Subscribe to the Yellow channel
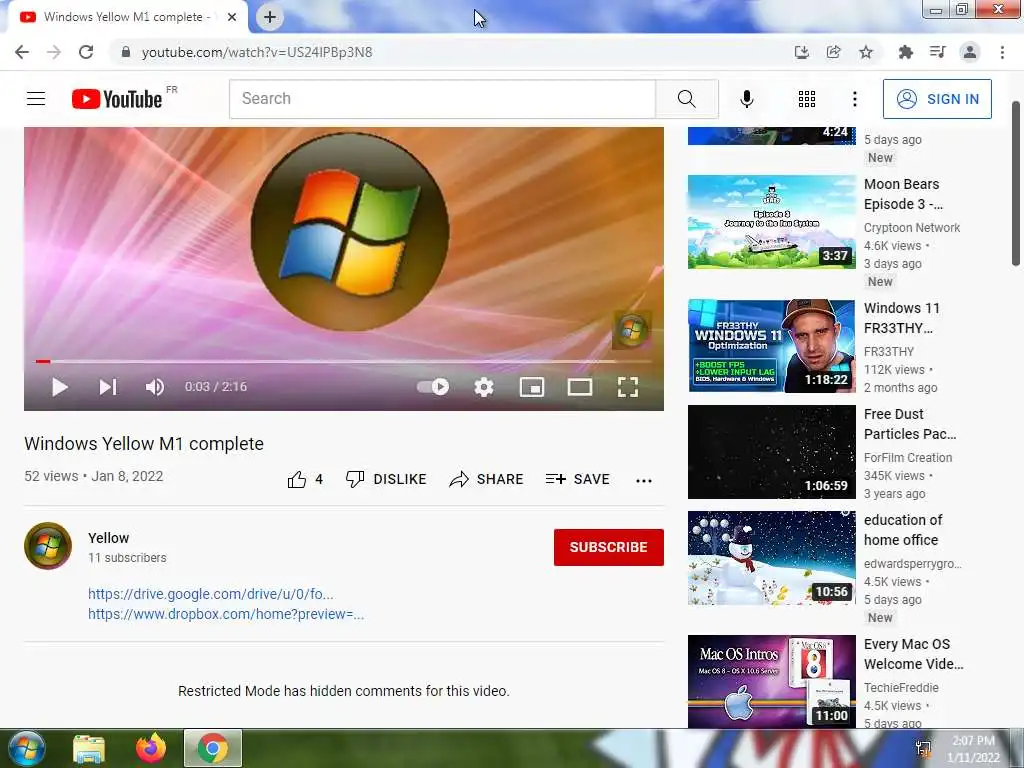This screenshot has height=768, width=1024. pyautogui.click(x=609, y=547)
